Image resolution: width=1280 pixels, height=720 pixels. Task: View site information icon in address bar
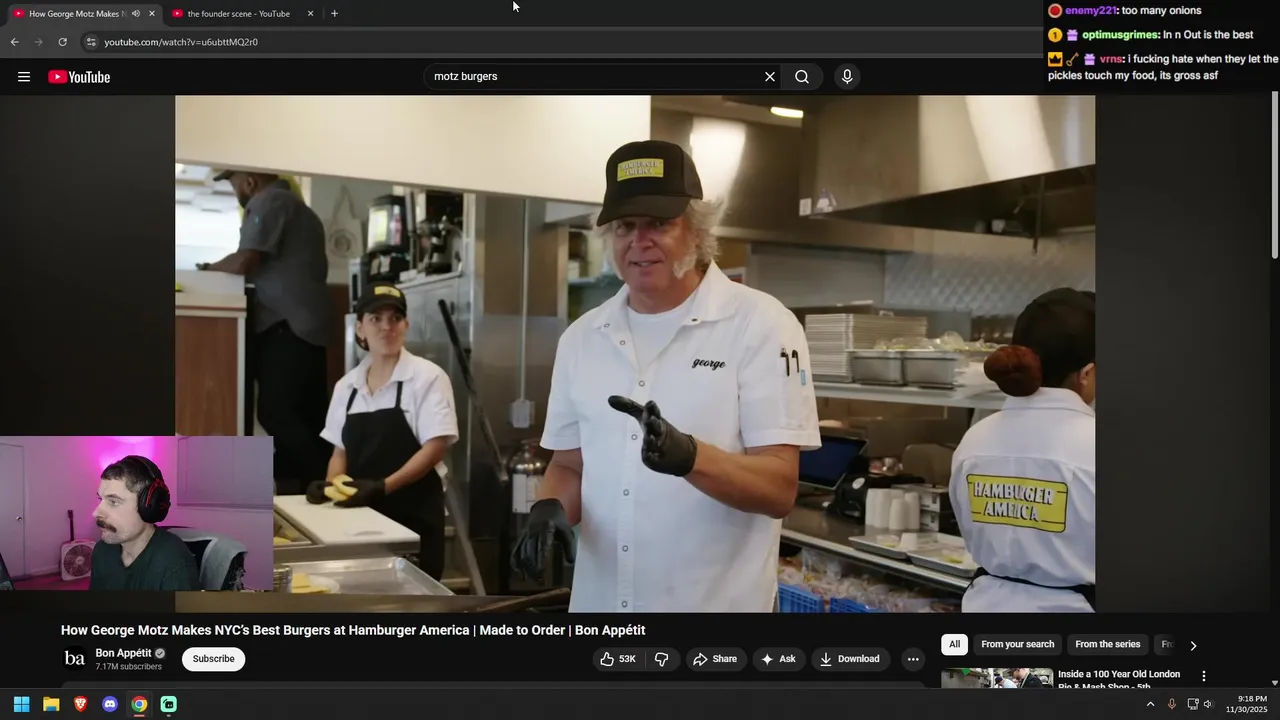tap(91, 42)
